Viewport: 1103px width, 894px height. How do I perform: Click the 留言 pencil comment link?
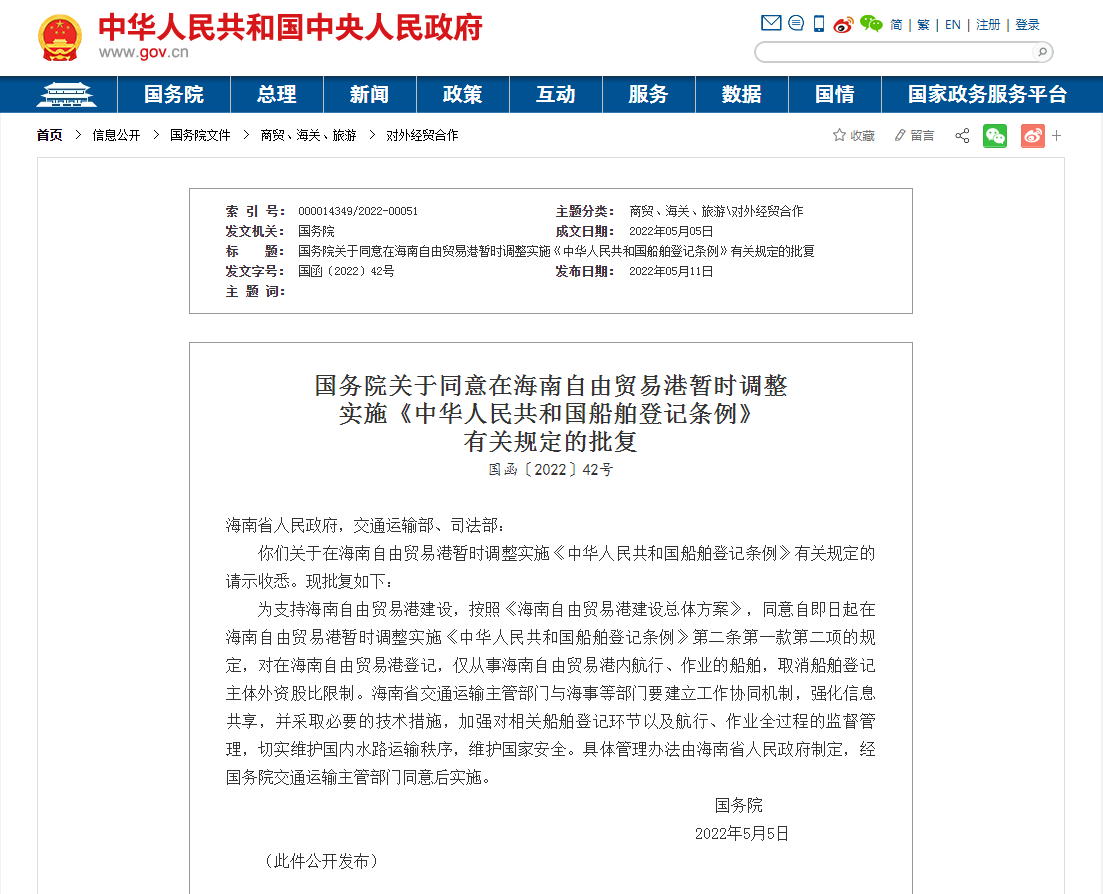click(914, 135)
